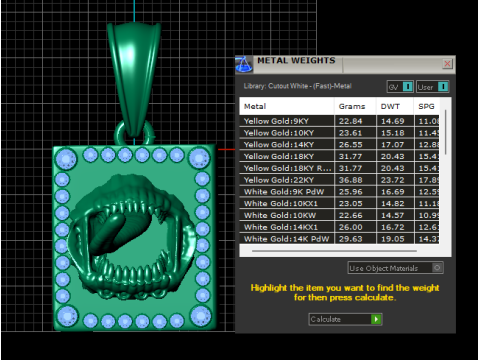Select the White Gold:10KX1 row
Image resolution: width=480 pixels, height=360 pixels.
coord(339,203)
